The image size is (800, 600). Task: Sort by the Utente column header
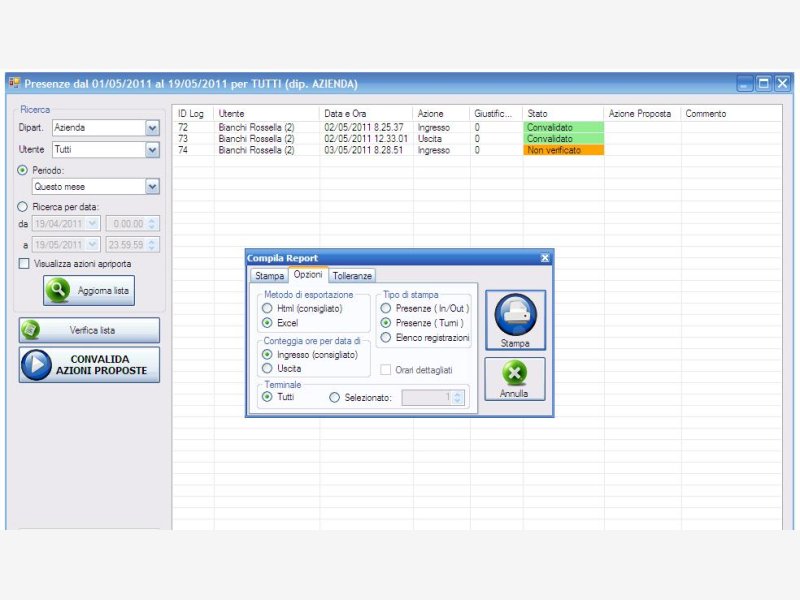[266, 113]
